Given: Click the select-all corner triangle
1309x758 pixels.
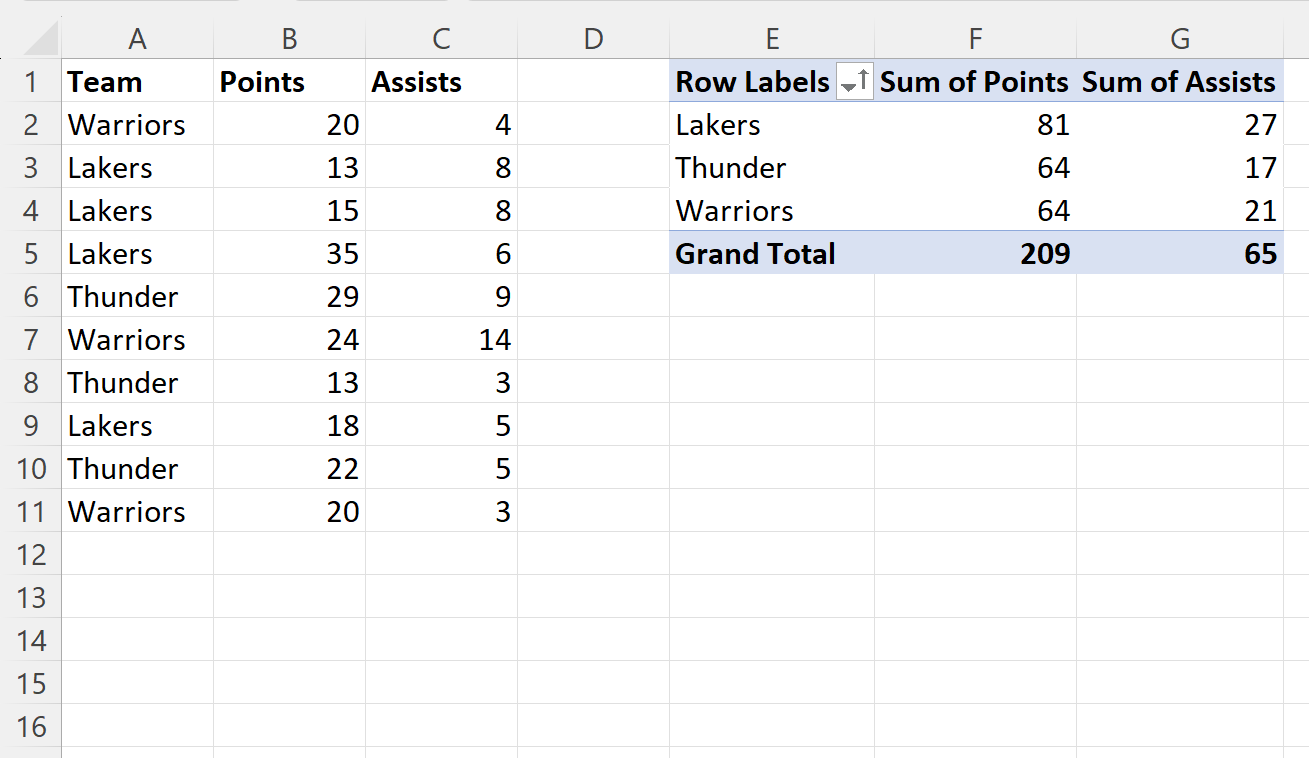Looking at the screenshot, I should pyautogui.click(x=40, y=39).
